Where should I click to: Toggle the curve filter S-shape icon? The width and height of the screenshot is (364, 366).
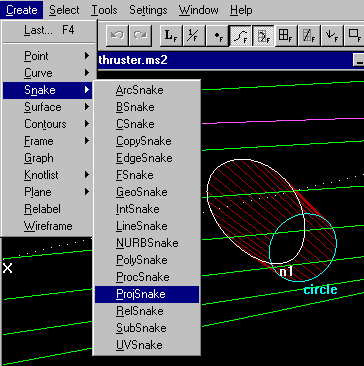[x=240, y=35]
